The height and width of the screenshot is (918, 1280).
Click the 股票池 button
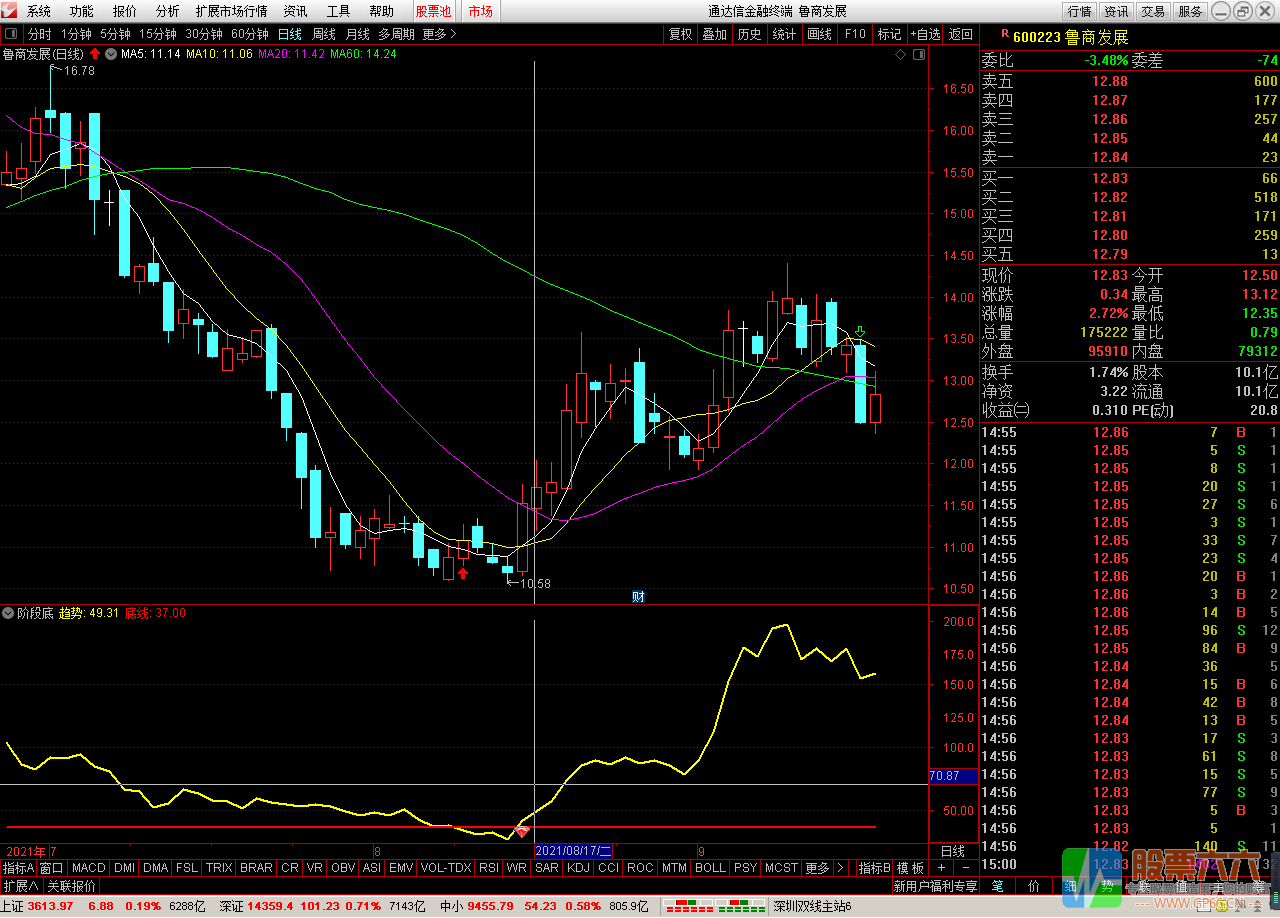point(434,11)
